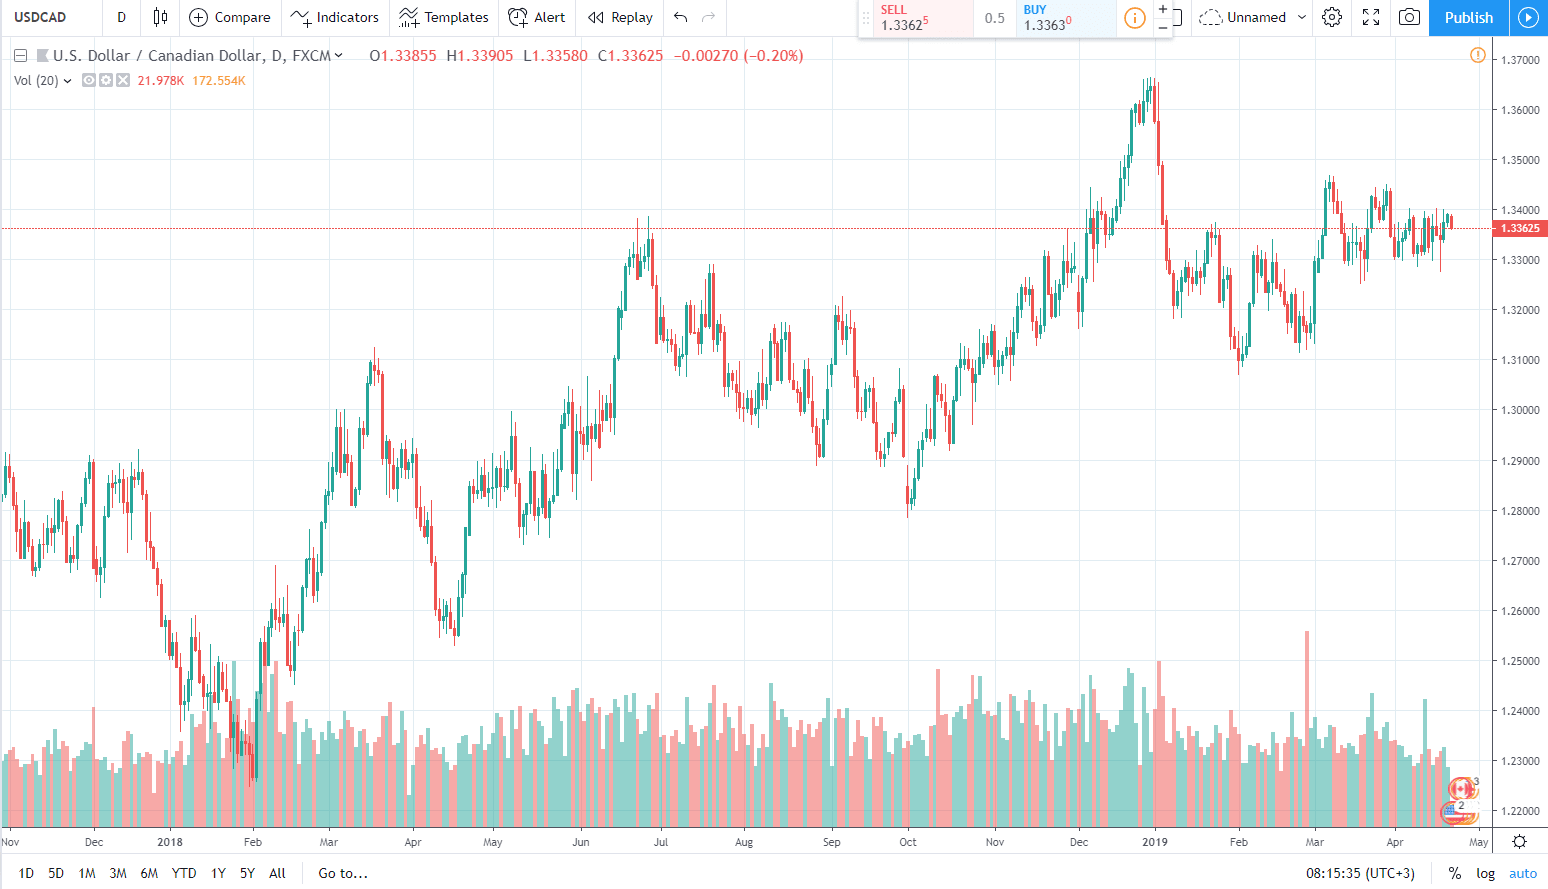This screenshot has width=1548, height=889.
Task: Open the candlestick chart style selector
Action: click(x=160, y=17)
